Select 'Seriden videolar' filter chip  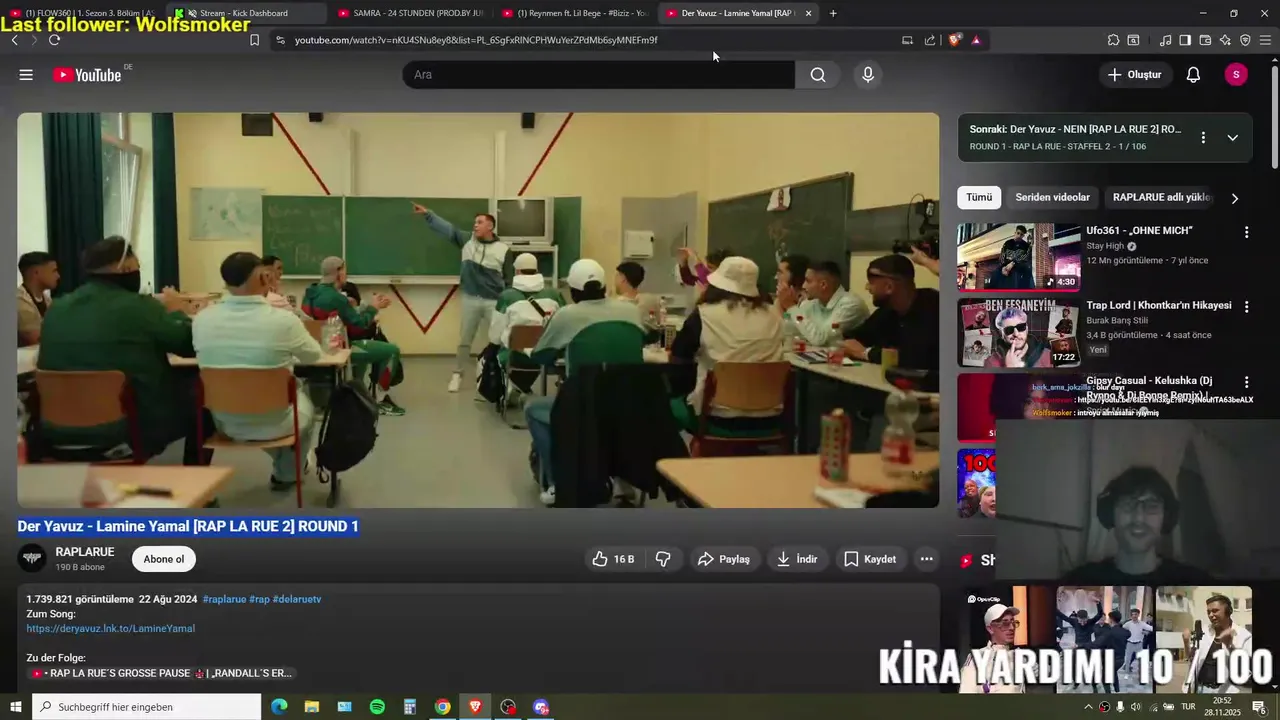pos(1052,197)
